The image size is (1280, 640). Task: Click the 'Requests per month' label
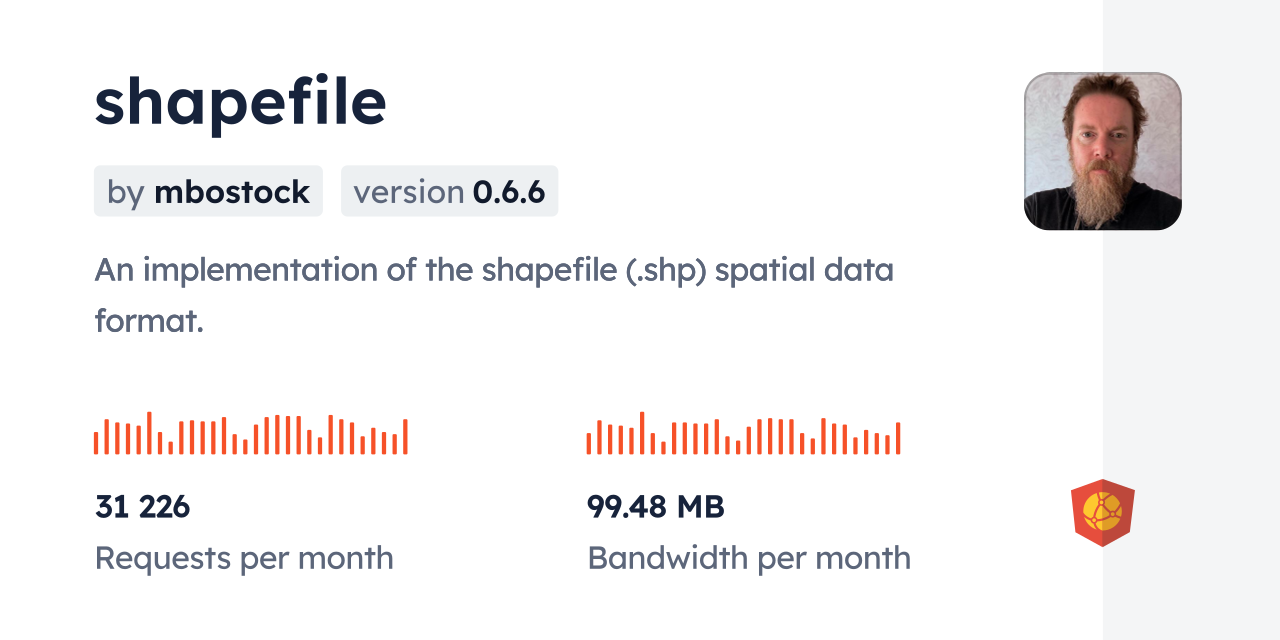coord(244,558)
